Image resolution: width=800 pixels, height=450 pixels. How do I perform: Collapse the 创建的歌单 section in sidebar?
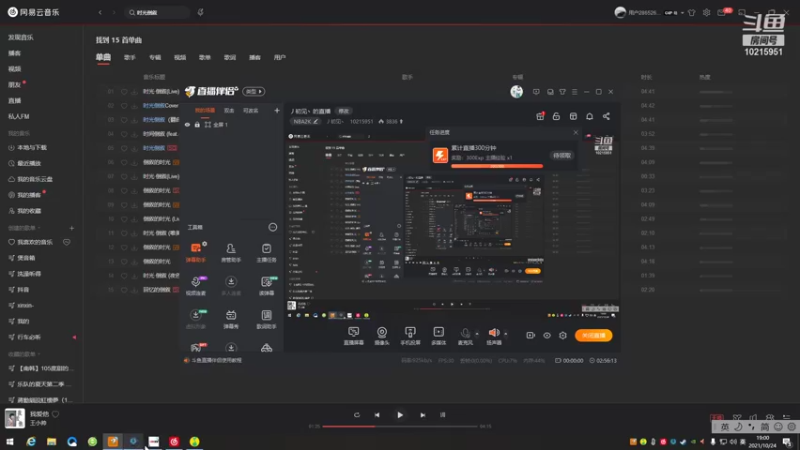(x=23, y=228)
